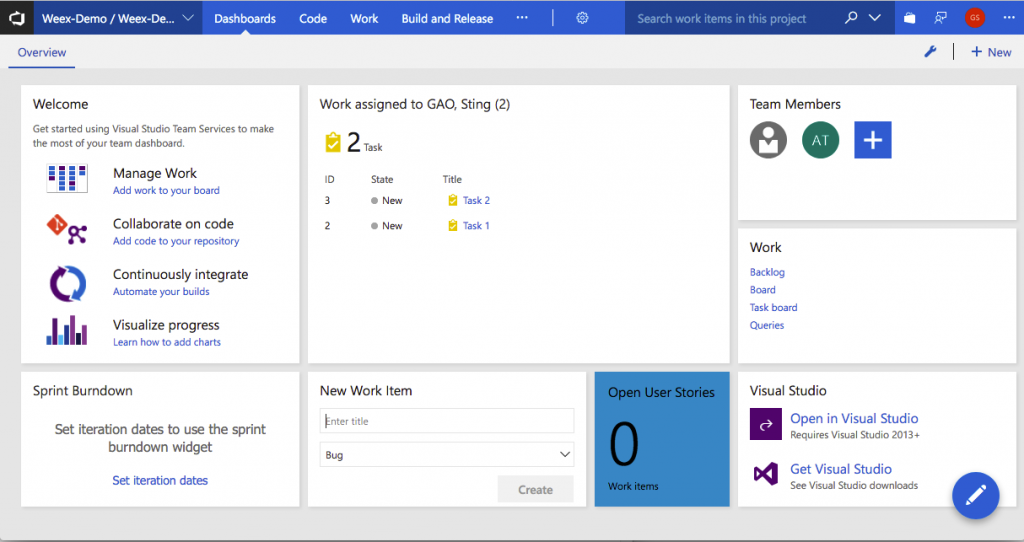Open the AT team member avatar
This screenshot has width=1024, height=542.
pyautogui.click(x=820, y=140)
